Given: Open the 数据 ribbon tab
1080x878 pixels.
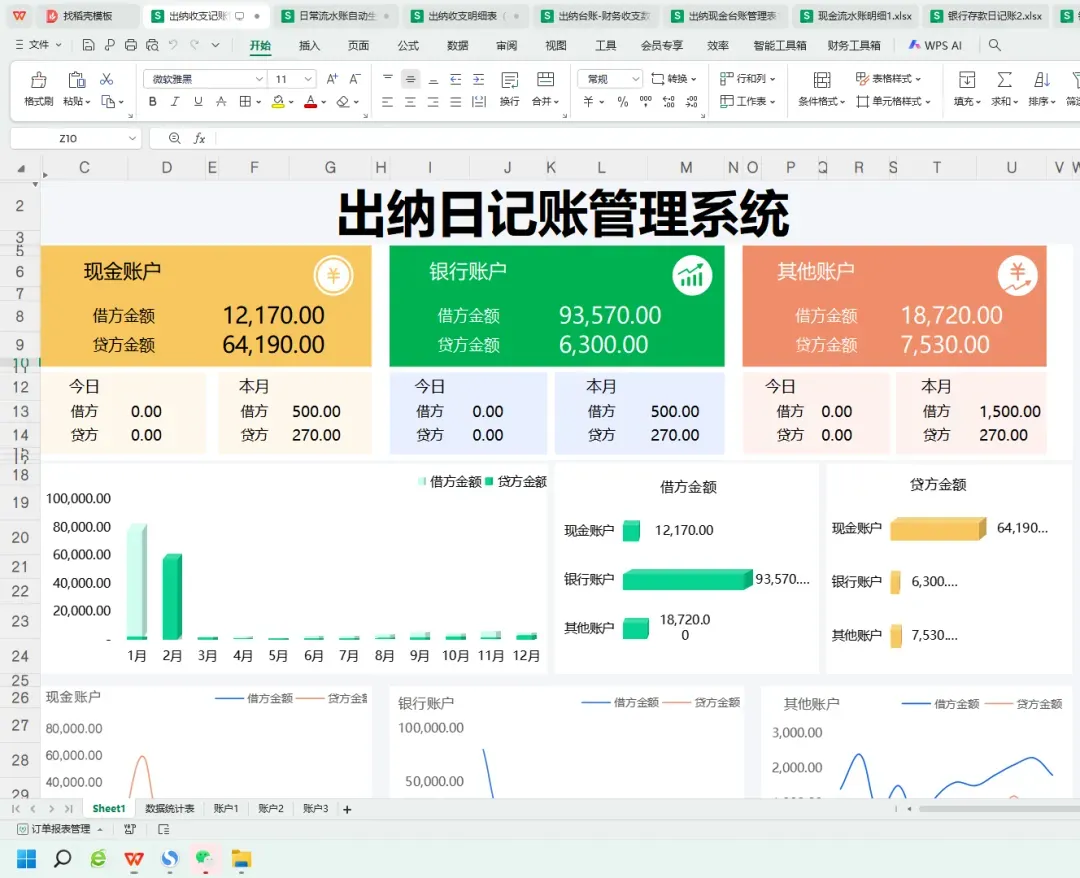Looking at the screenshot, I should tap(457, 45).
